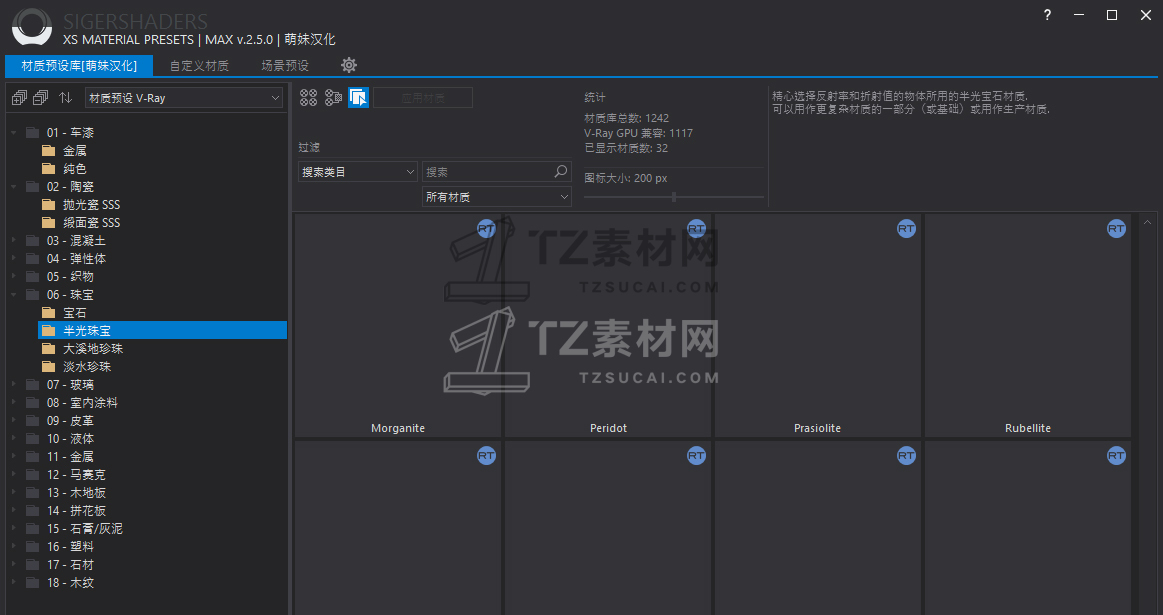Select the 抛光瓷 SSS folder

point(91,204)
